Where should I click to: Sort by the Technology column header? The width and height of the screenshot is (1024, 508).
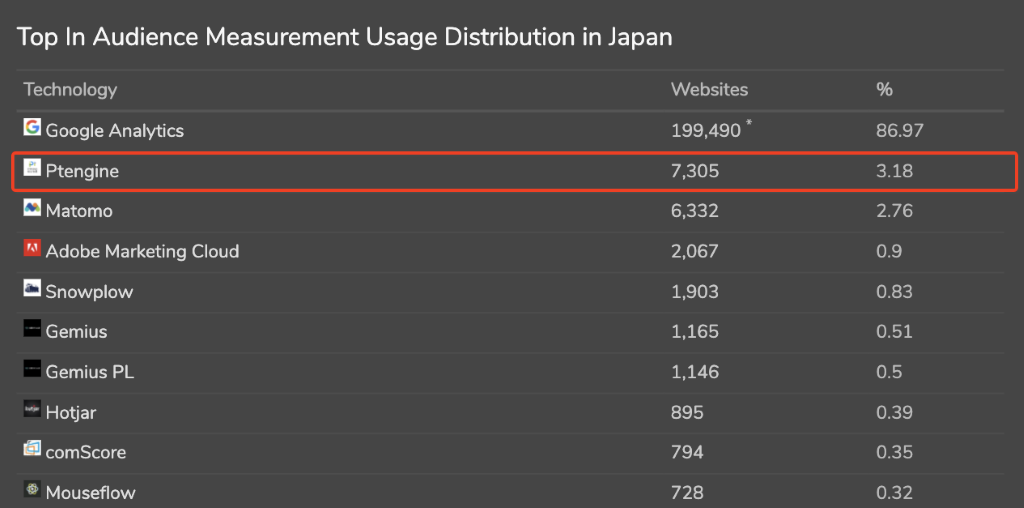[x=70, y=90]
